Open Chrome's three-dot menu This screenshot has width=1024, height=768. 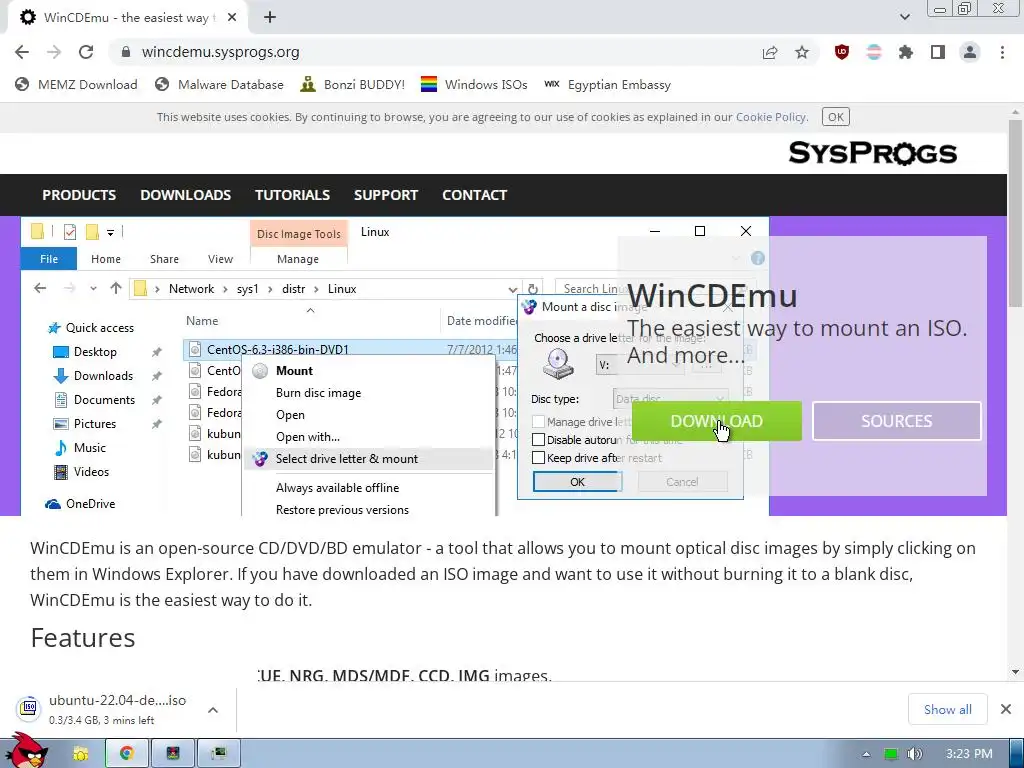point(1002,52)
